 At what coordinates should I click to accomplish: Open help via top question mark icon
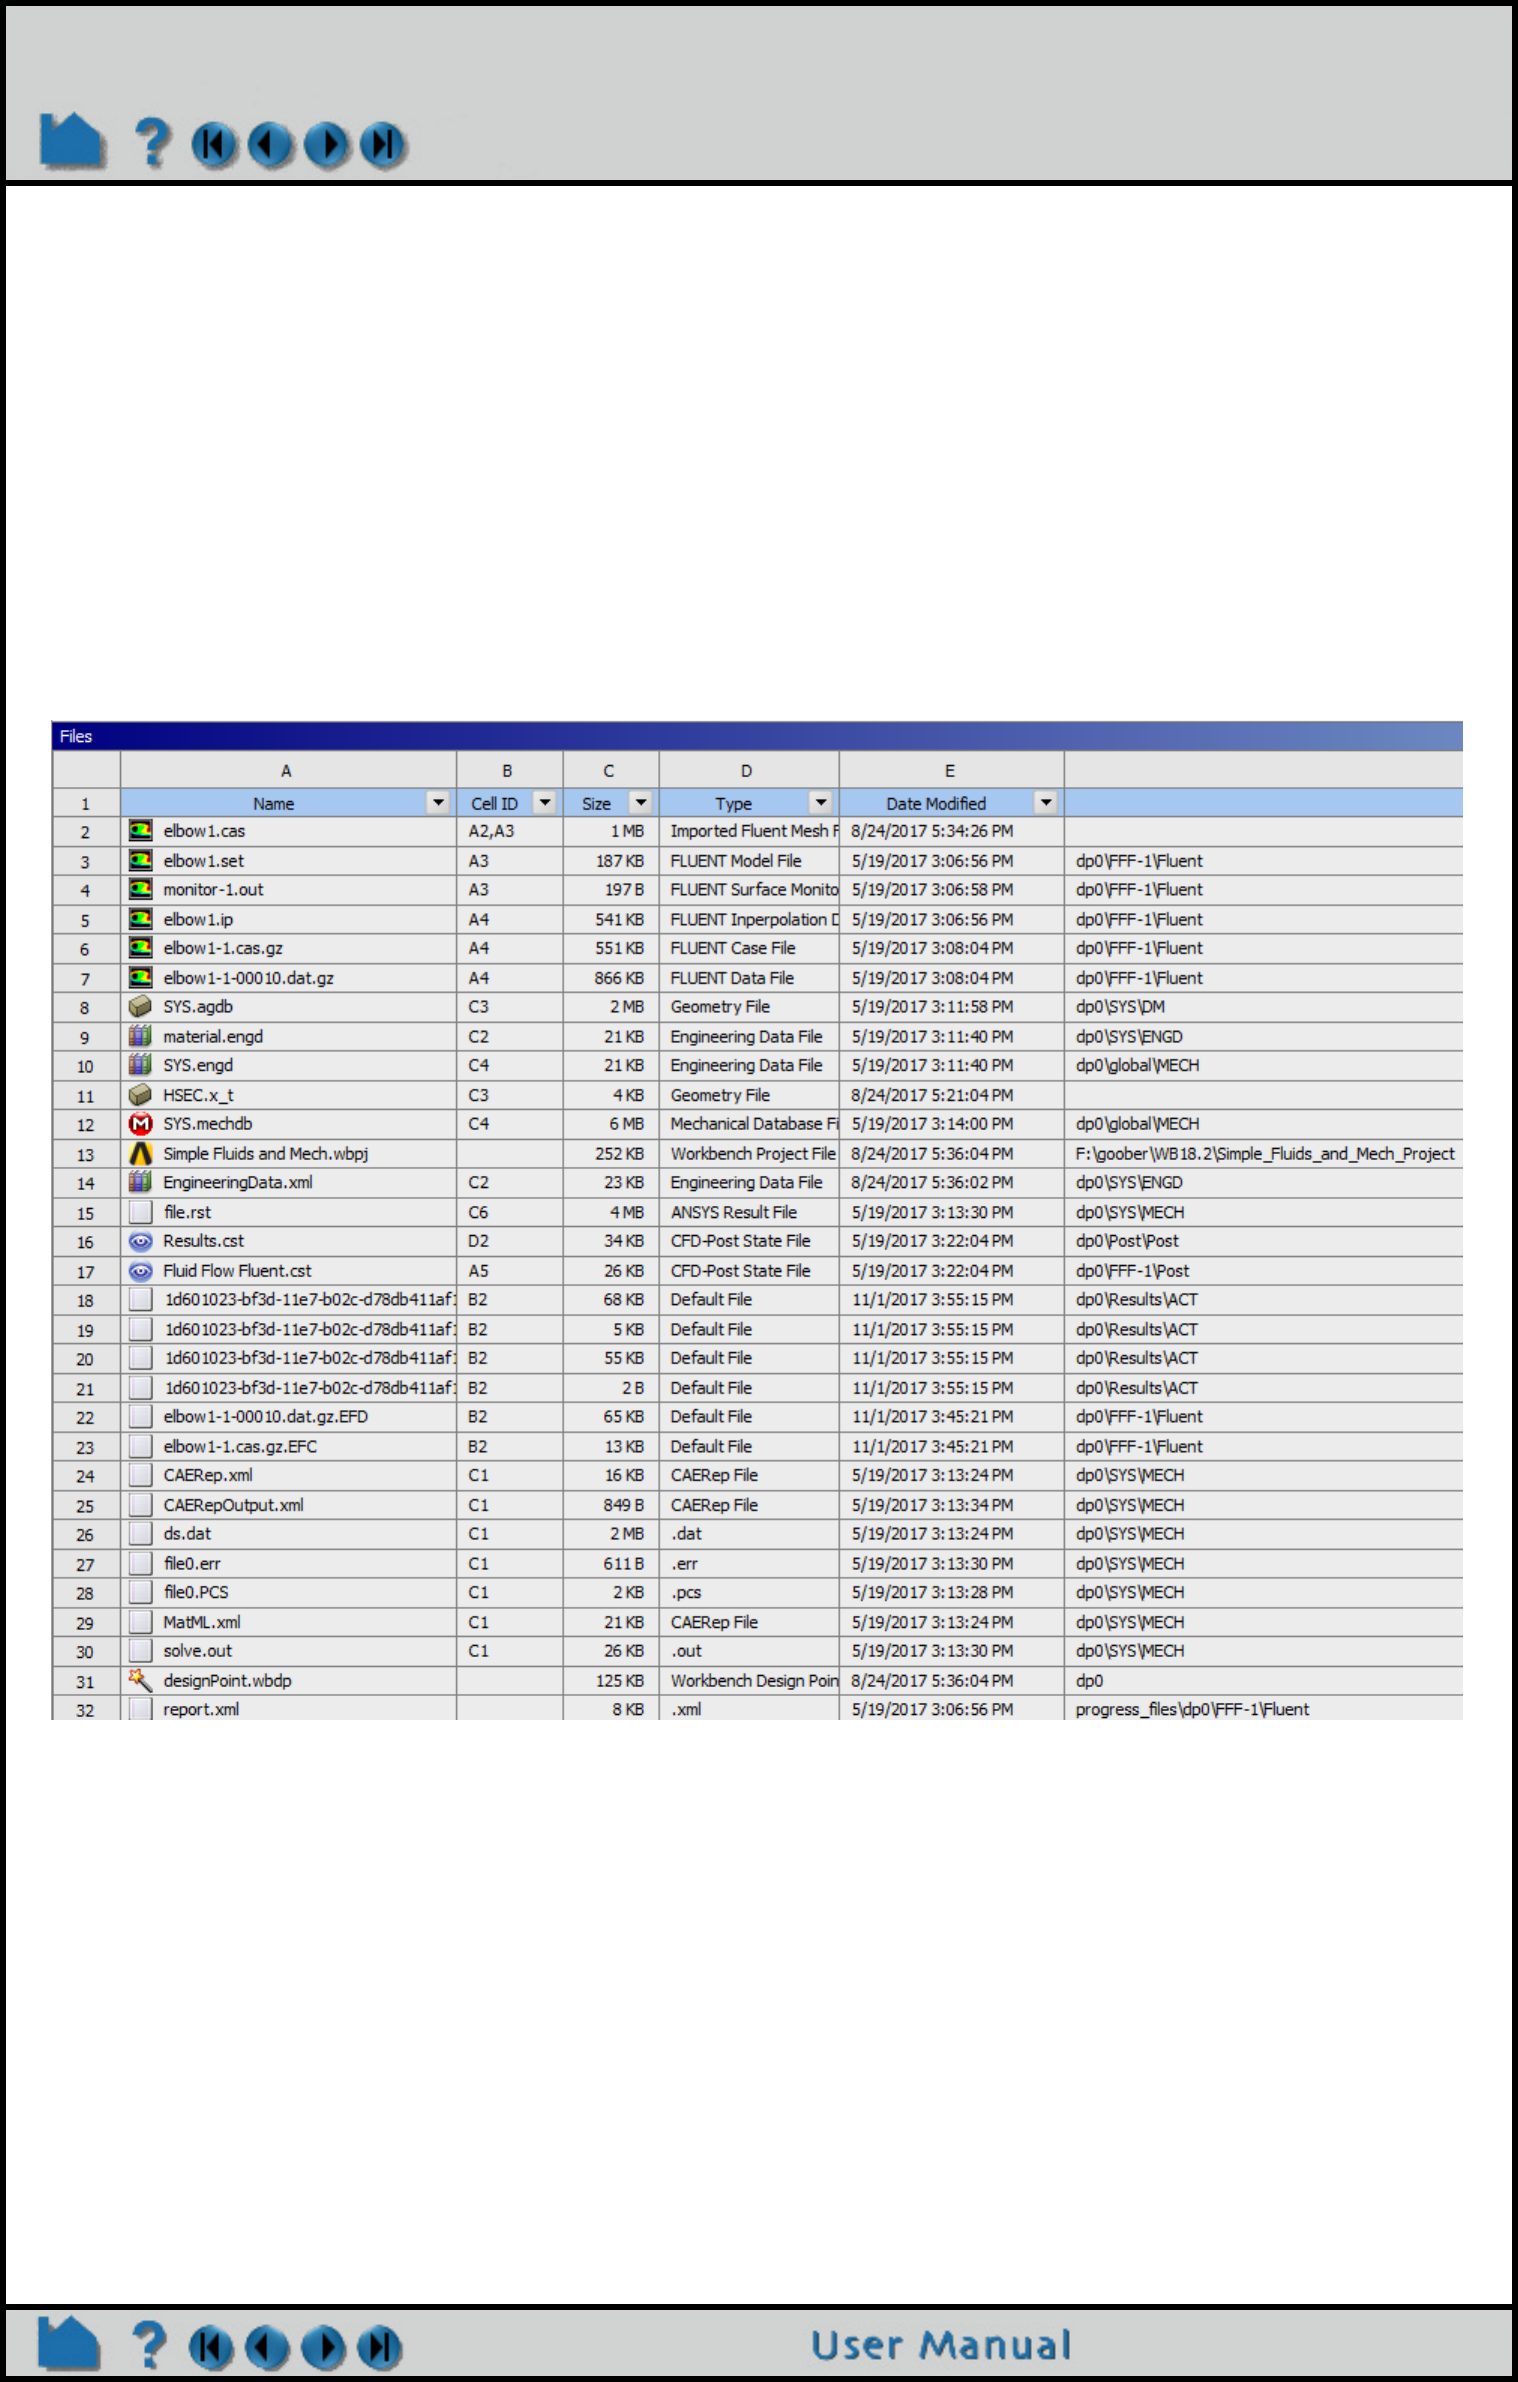point(152,142)
